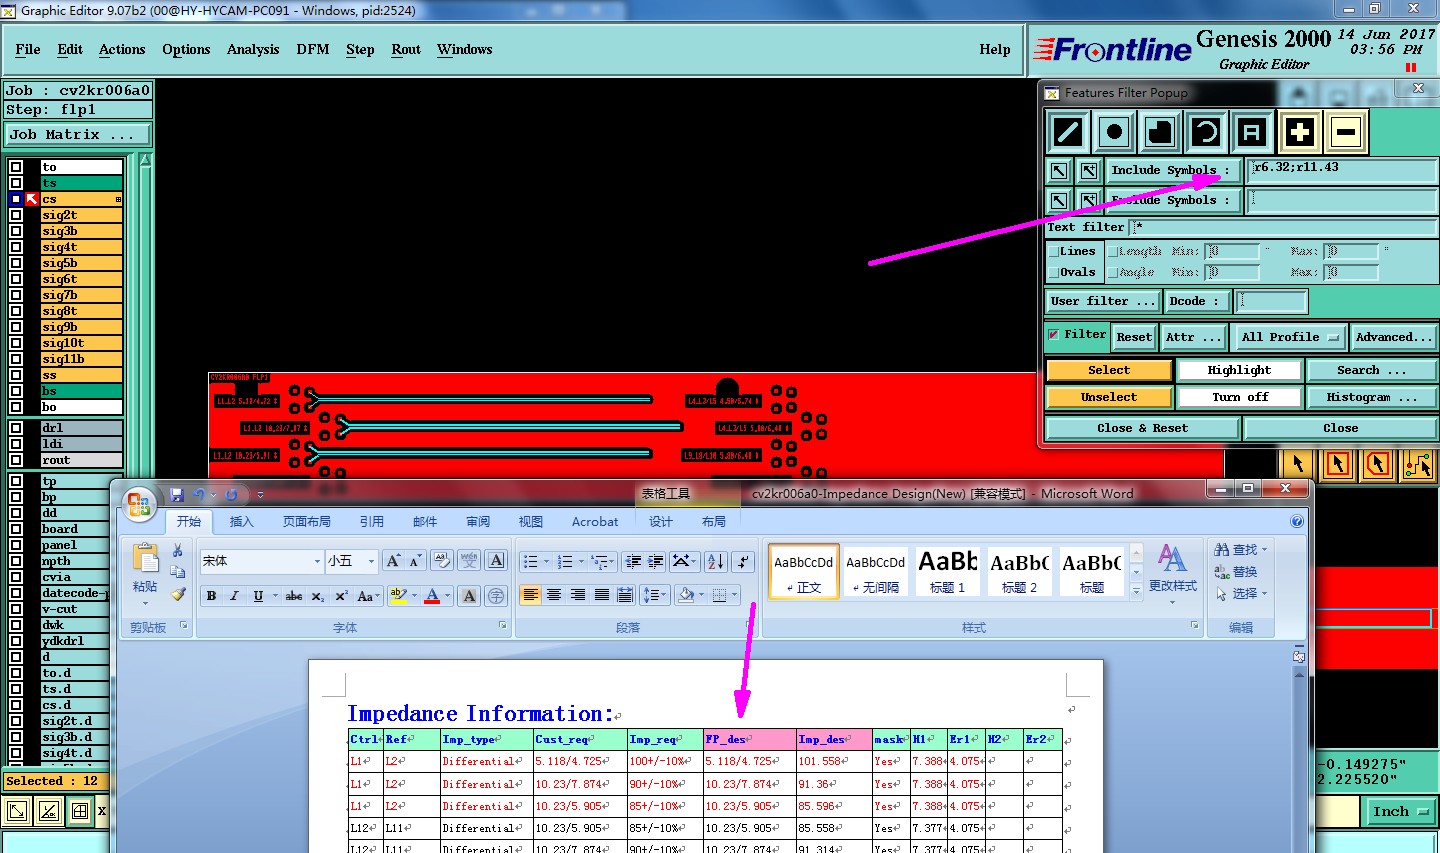Open the Actions menu
This screenshot has height=853, width=1440.
122,49
